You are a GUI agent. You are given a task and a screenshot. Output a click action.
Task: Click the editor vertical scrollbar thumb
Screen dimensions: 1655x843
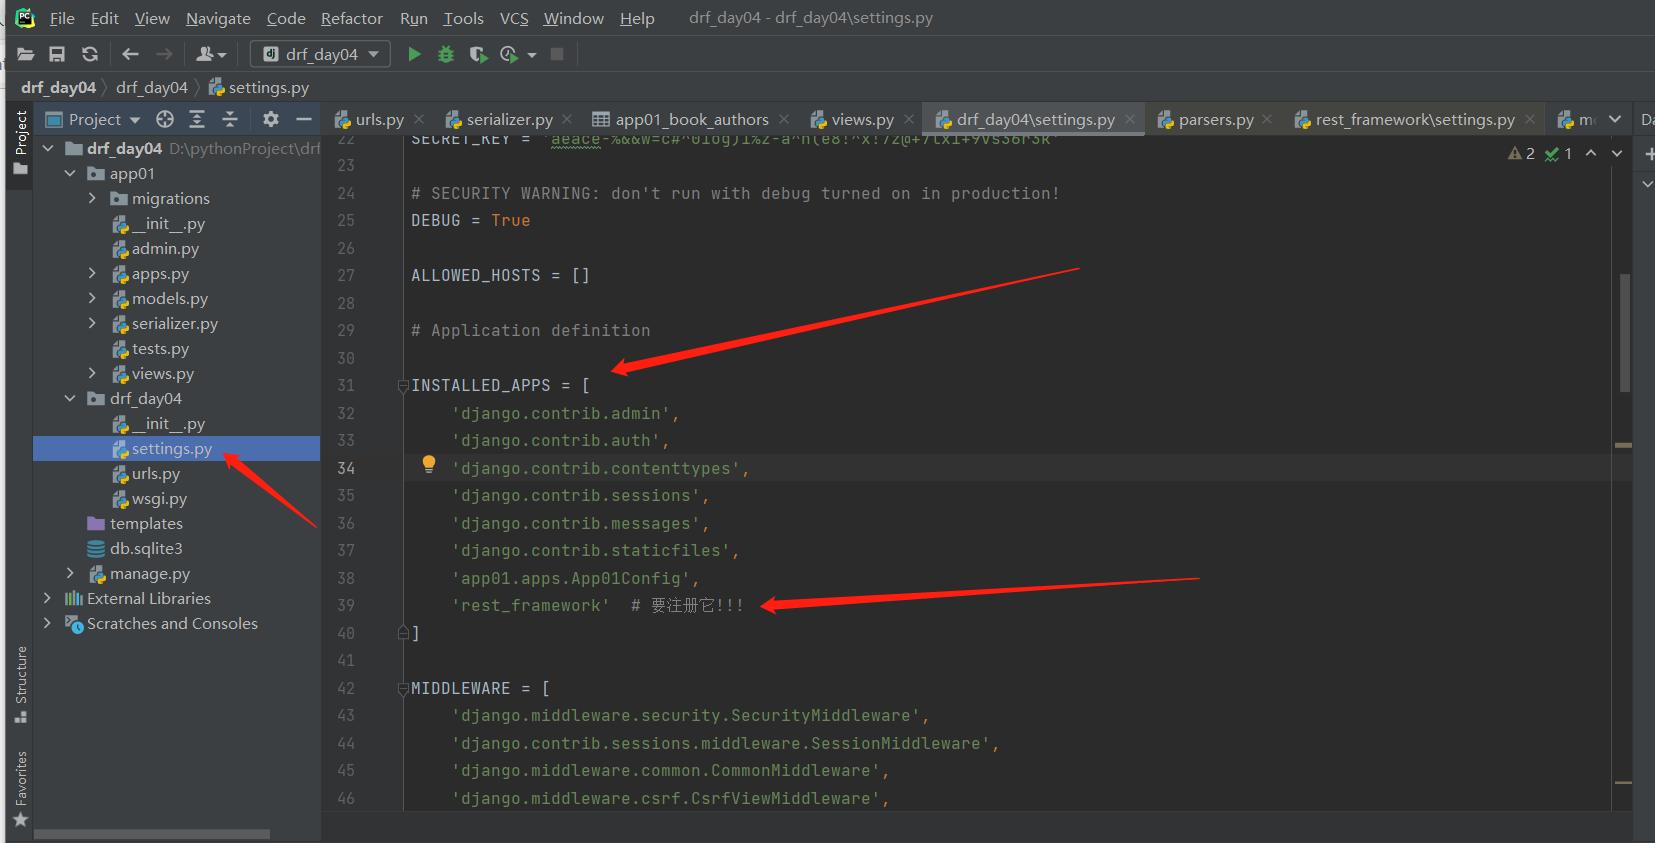click(1625, 332)
